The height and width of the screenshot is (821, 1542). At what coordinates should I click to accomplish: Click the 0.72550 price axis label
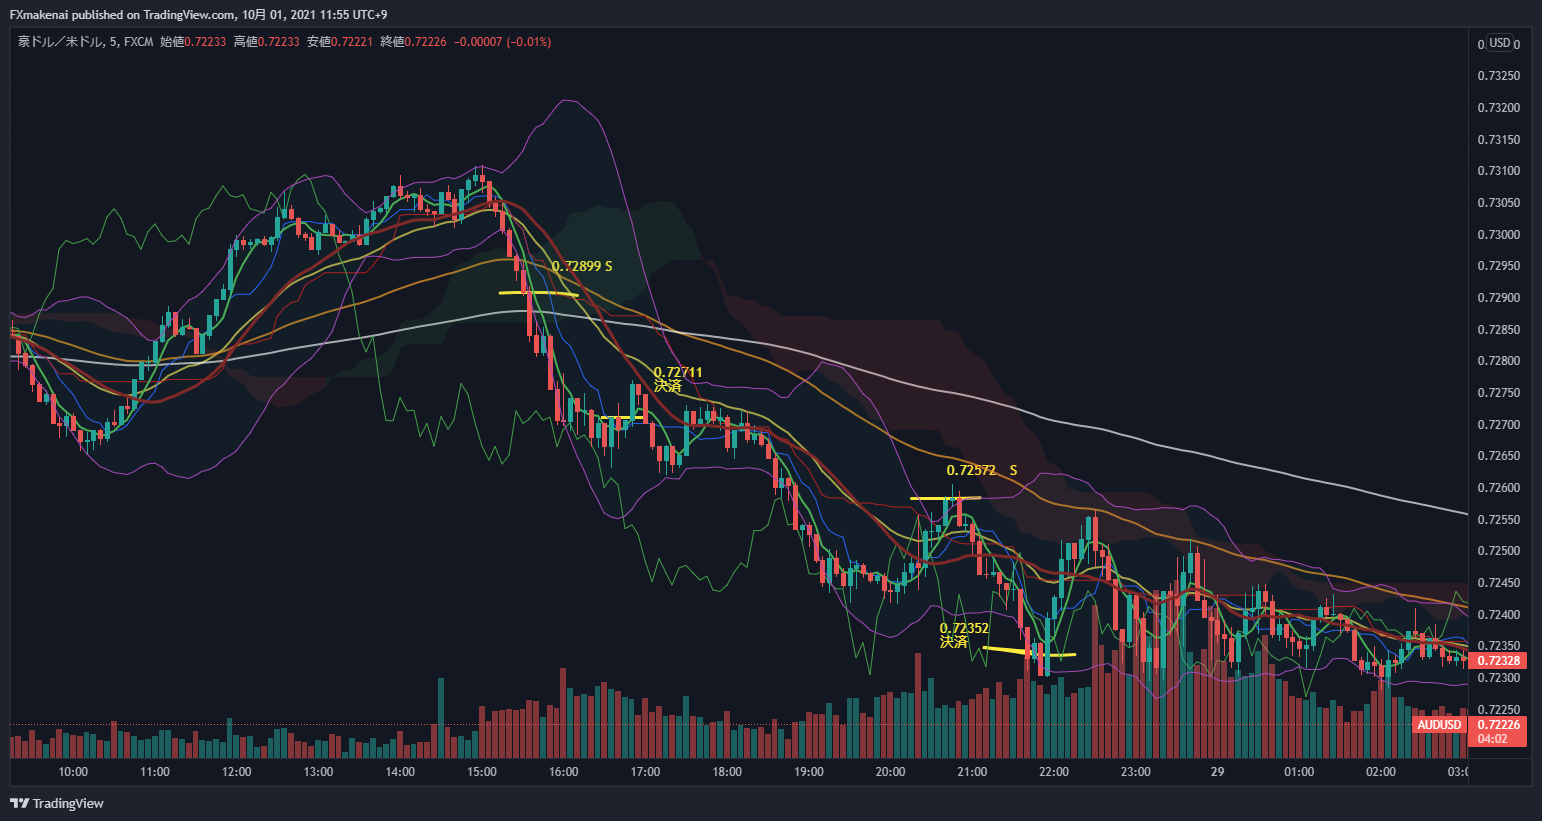tap(1499, 520)
